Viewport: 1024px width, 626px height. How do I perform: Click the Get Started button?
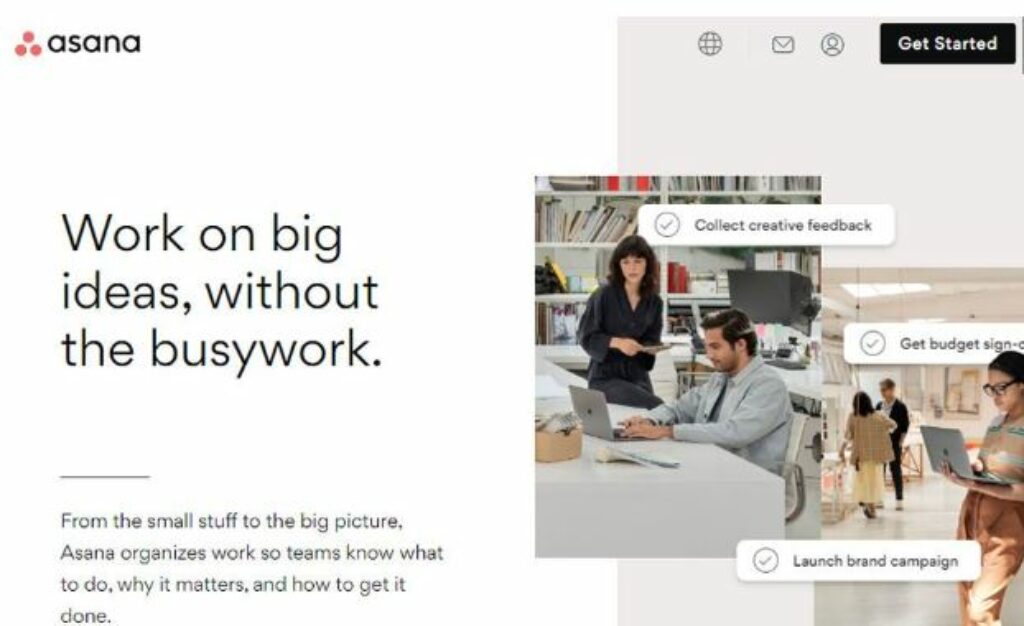(948, 44)
